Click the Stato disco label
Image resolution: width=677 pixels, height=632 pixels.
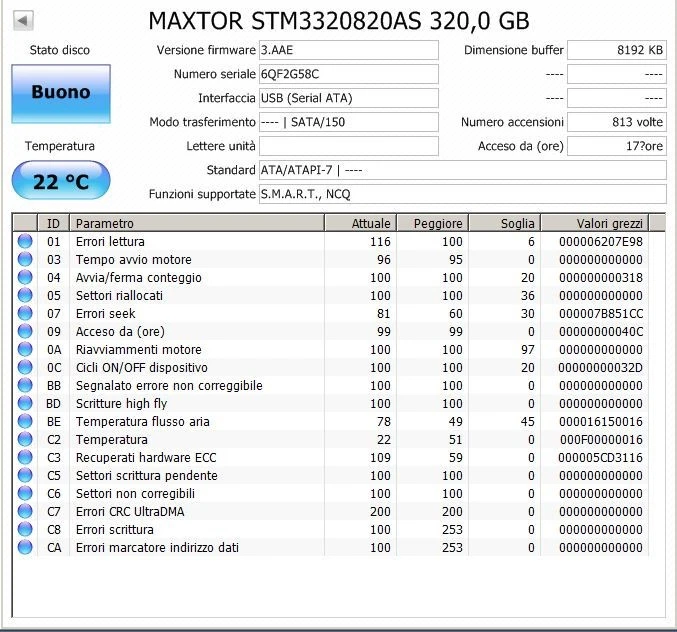coord(60,50)
